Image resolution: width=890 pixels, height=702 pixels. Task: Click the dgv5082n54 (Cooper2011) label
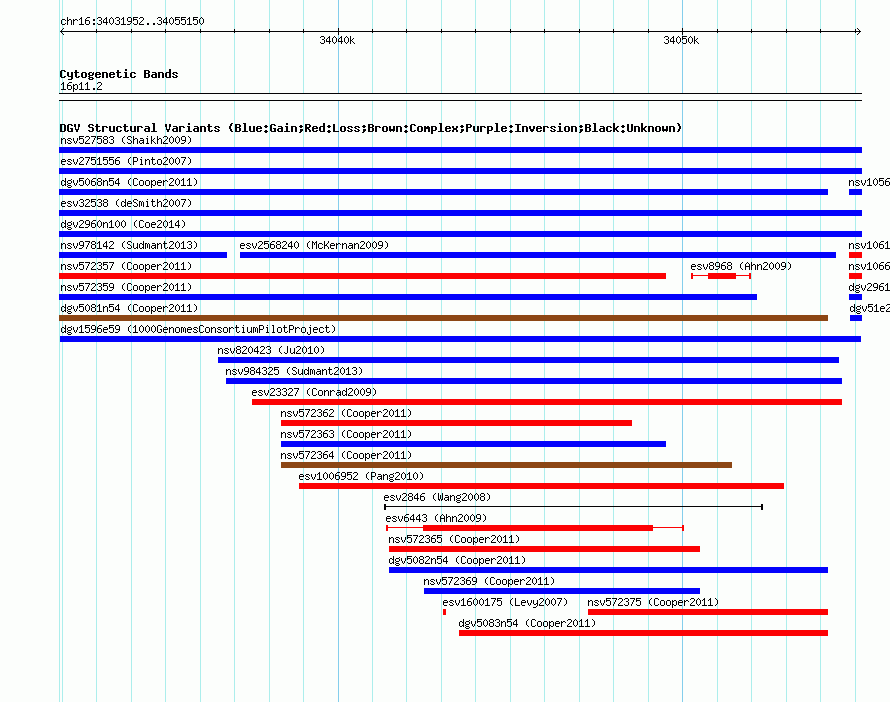coord(457,560)
